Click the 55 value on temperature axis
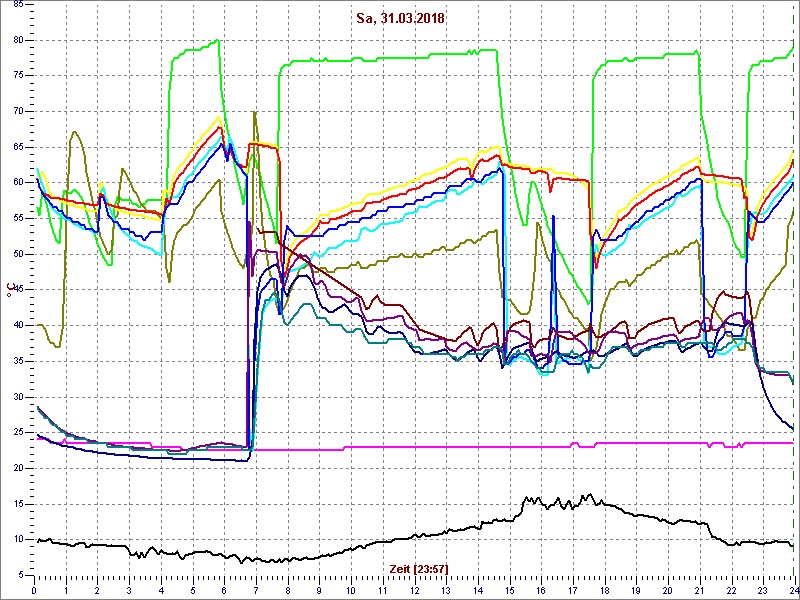 click(x=17, y=218)
